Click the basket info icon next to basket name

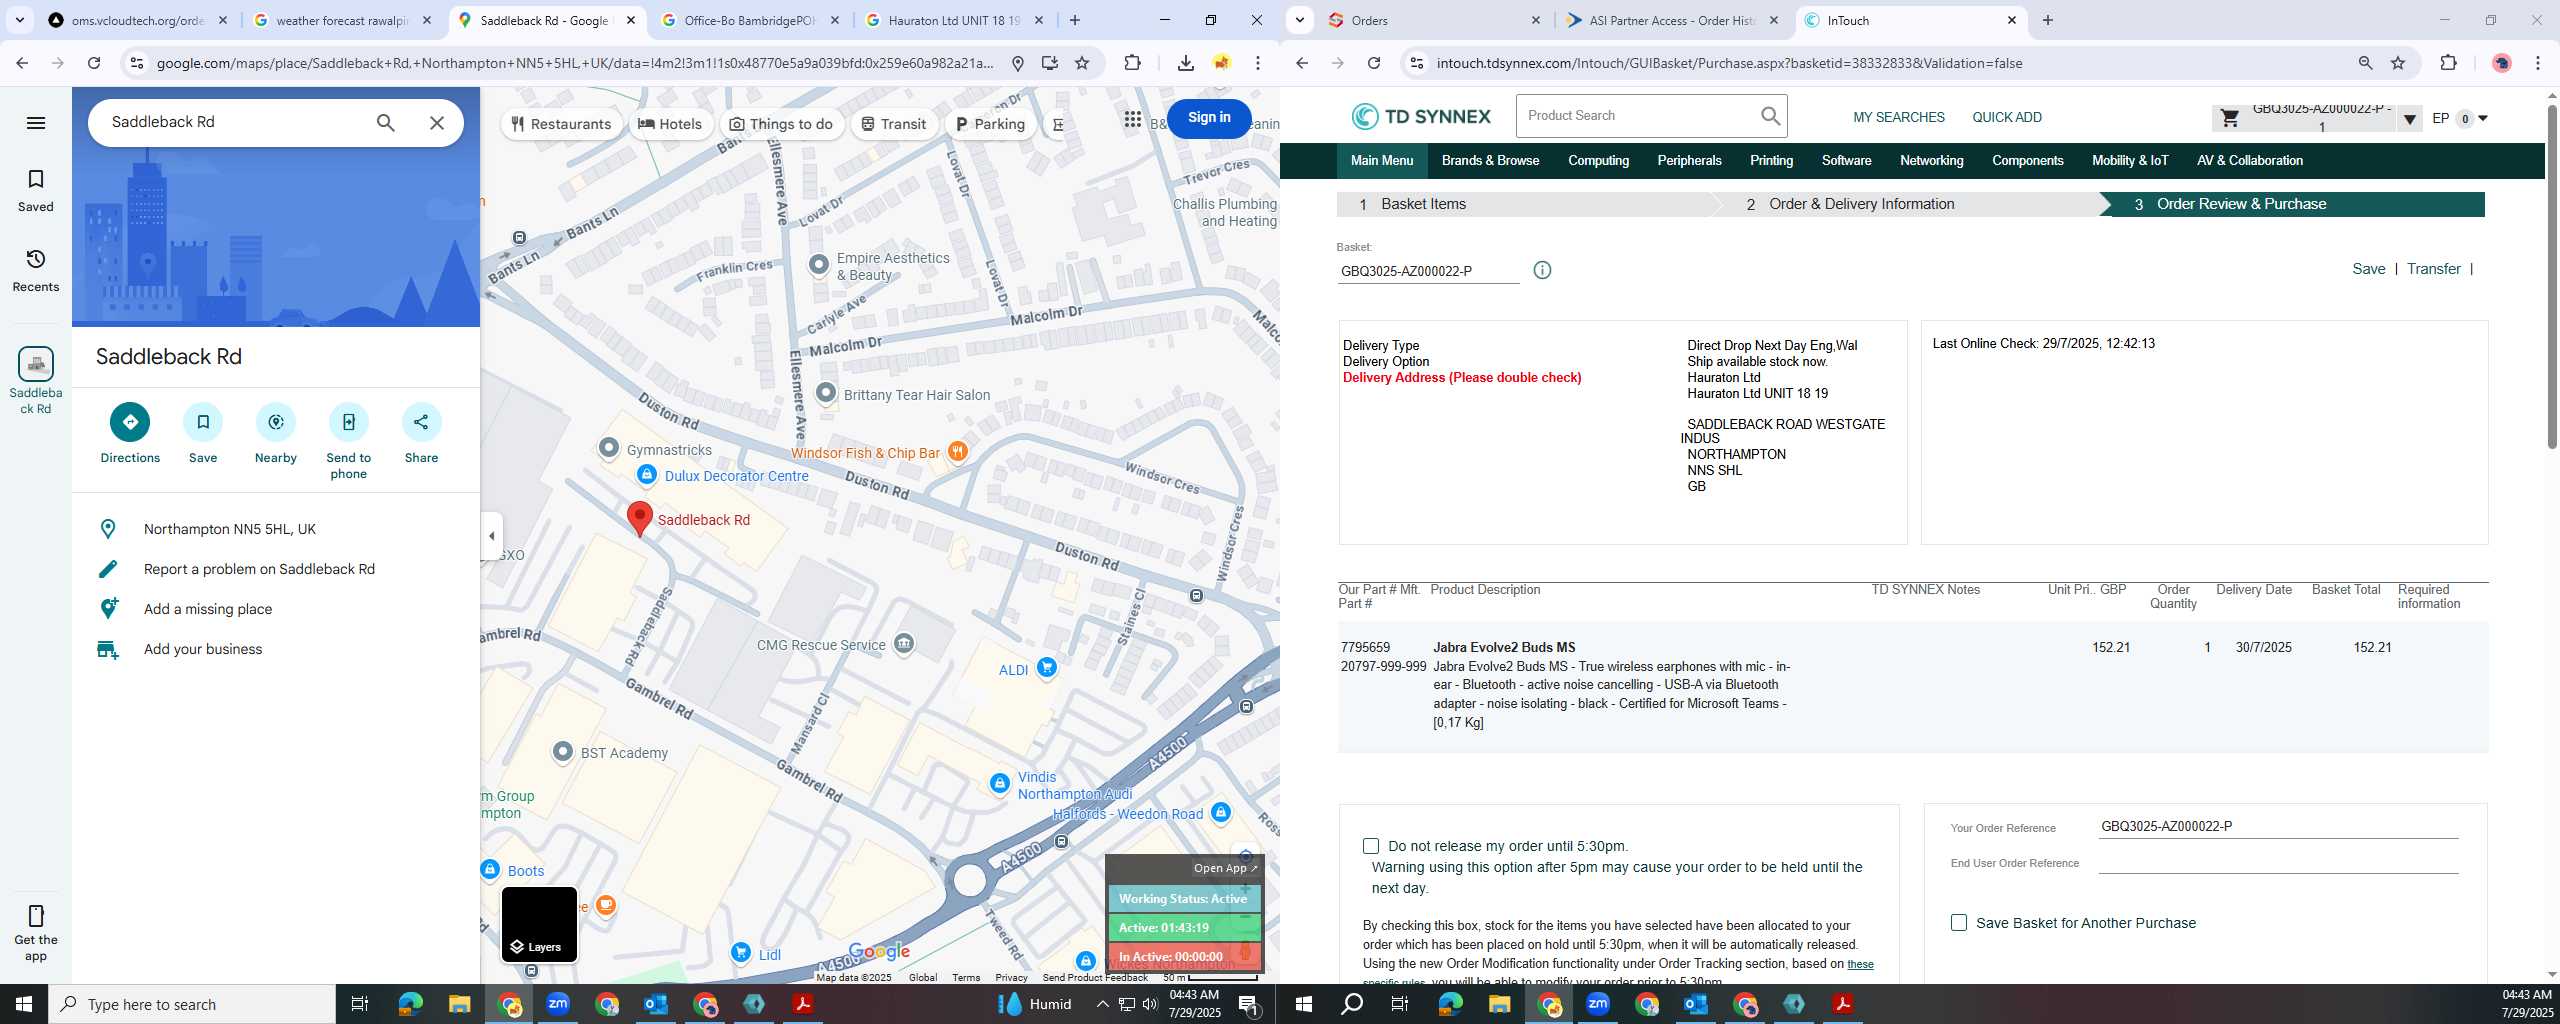tap(1542, 270)
